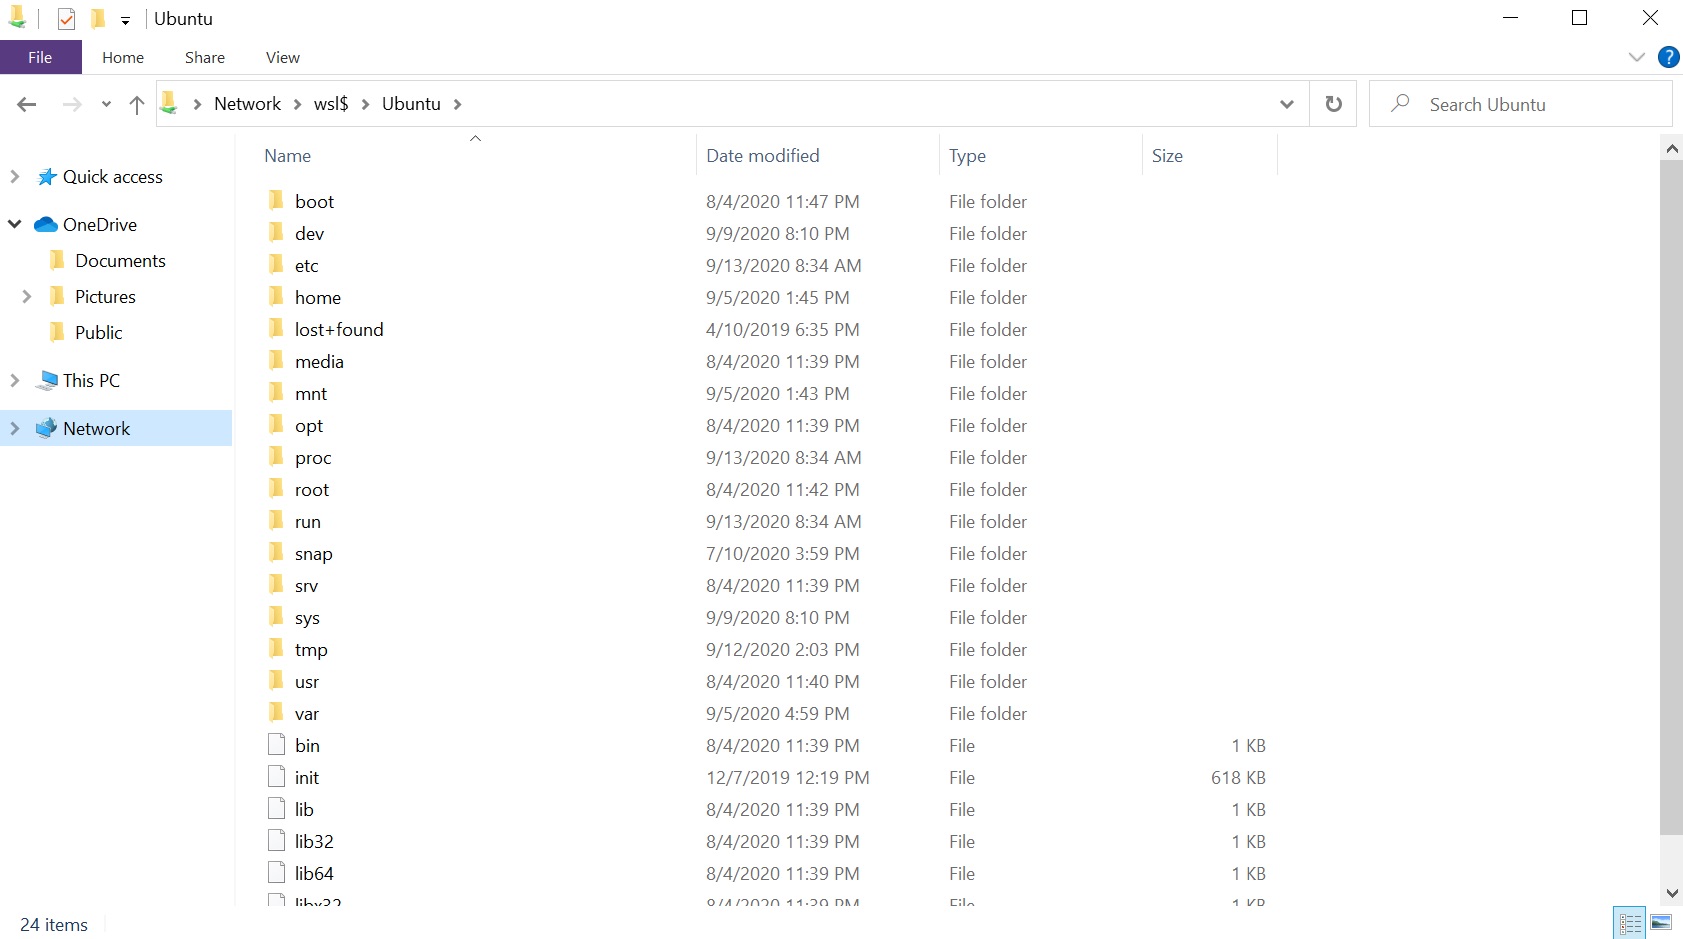Go up one level with Up arrow
The height and width of the screenshot is (939, 1683).
pos(137,104)
